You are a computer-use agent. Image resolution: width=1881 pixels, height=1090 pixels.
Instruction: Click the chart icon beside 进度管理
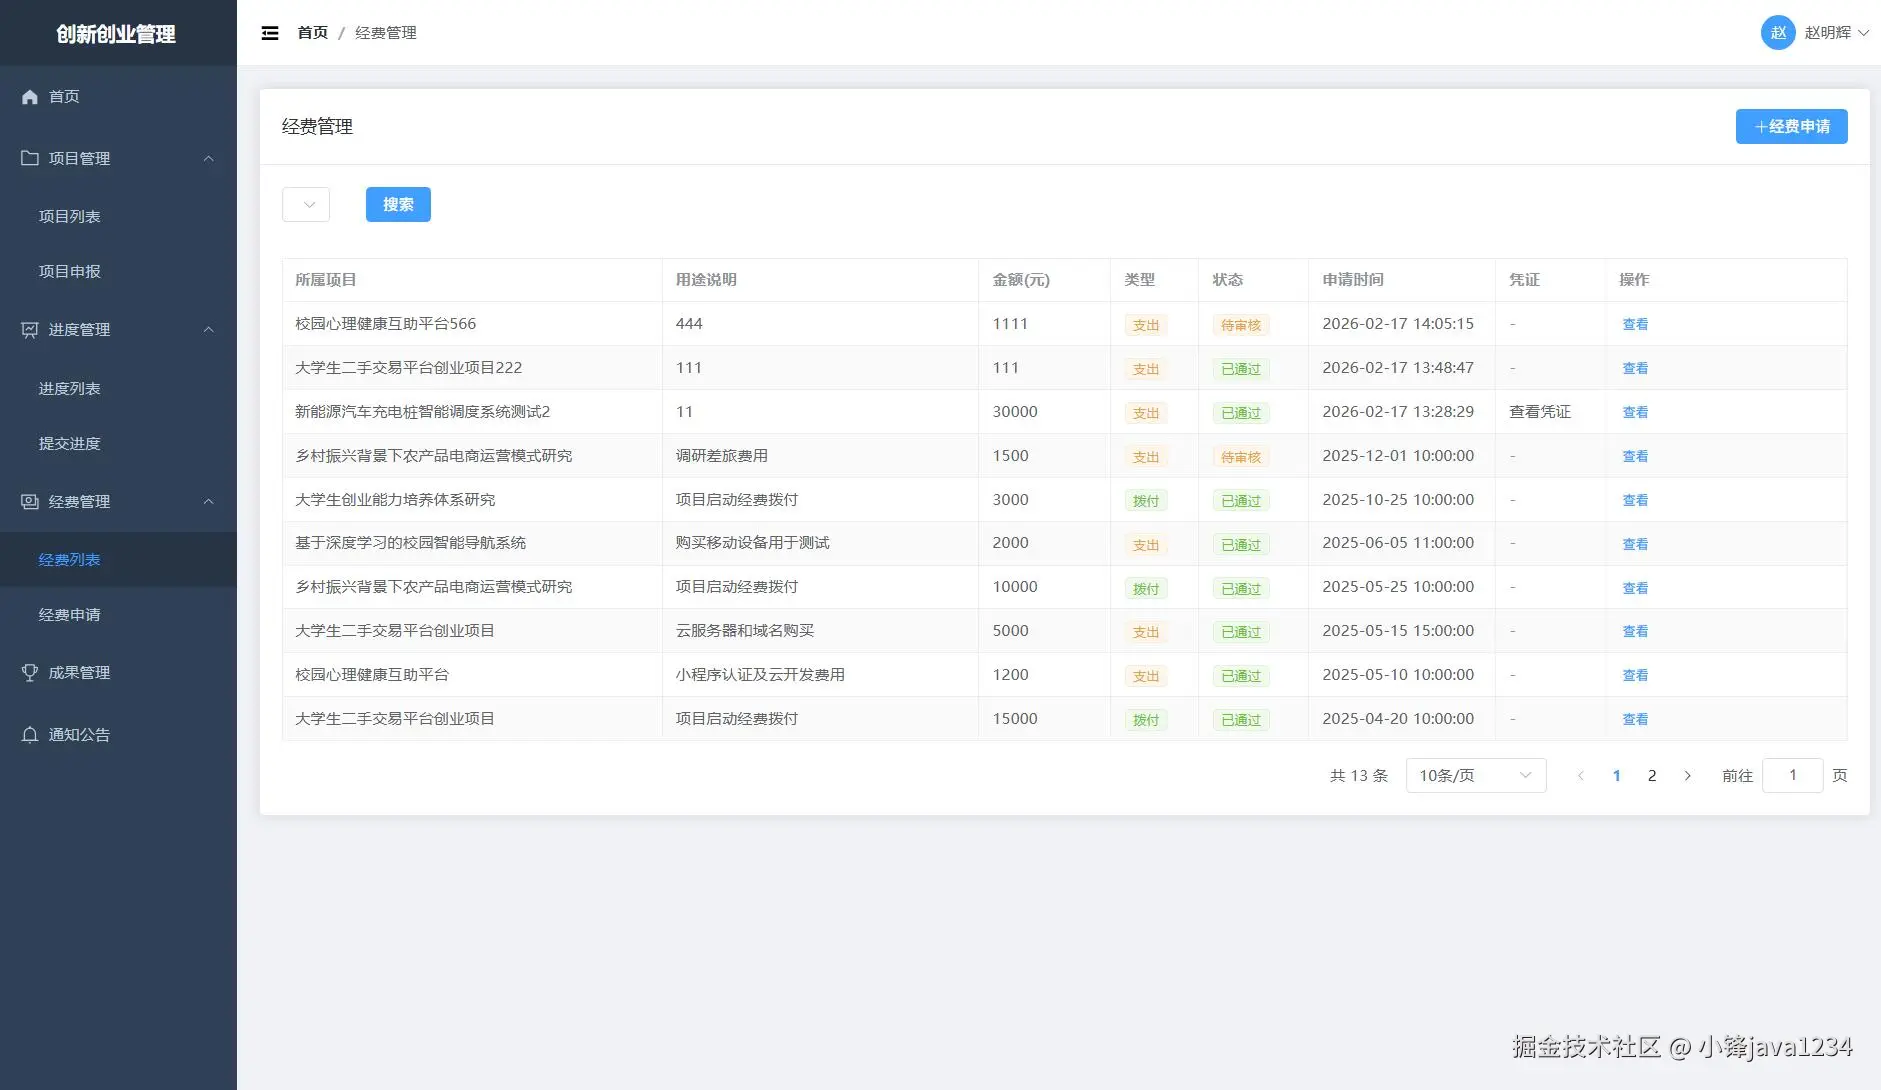pos(30,330)
